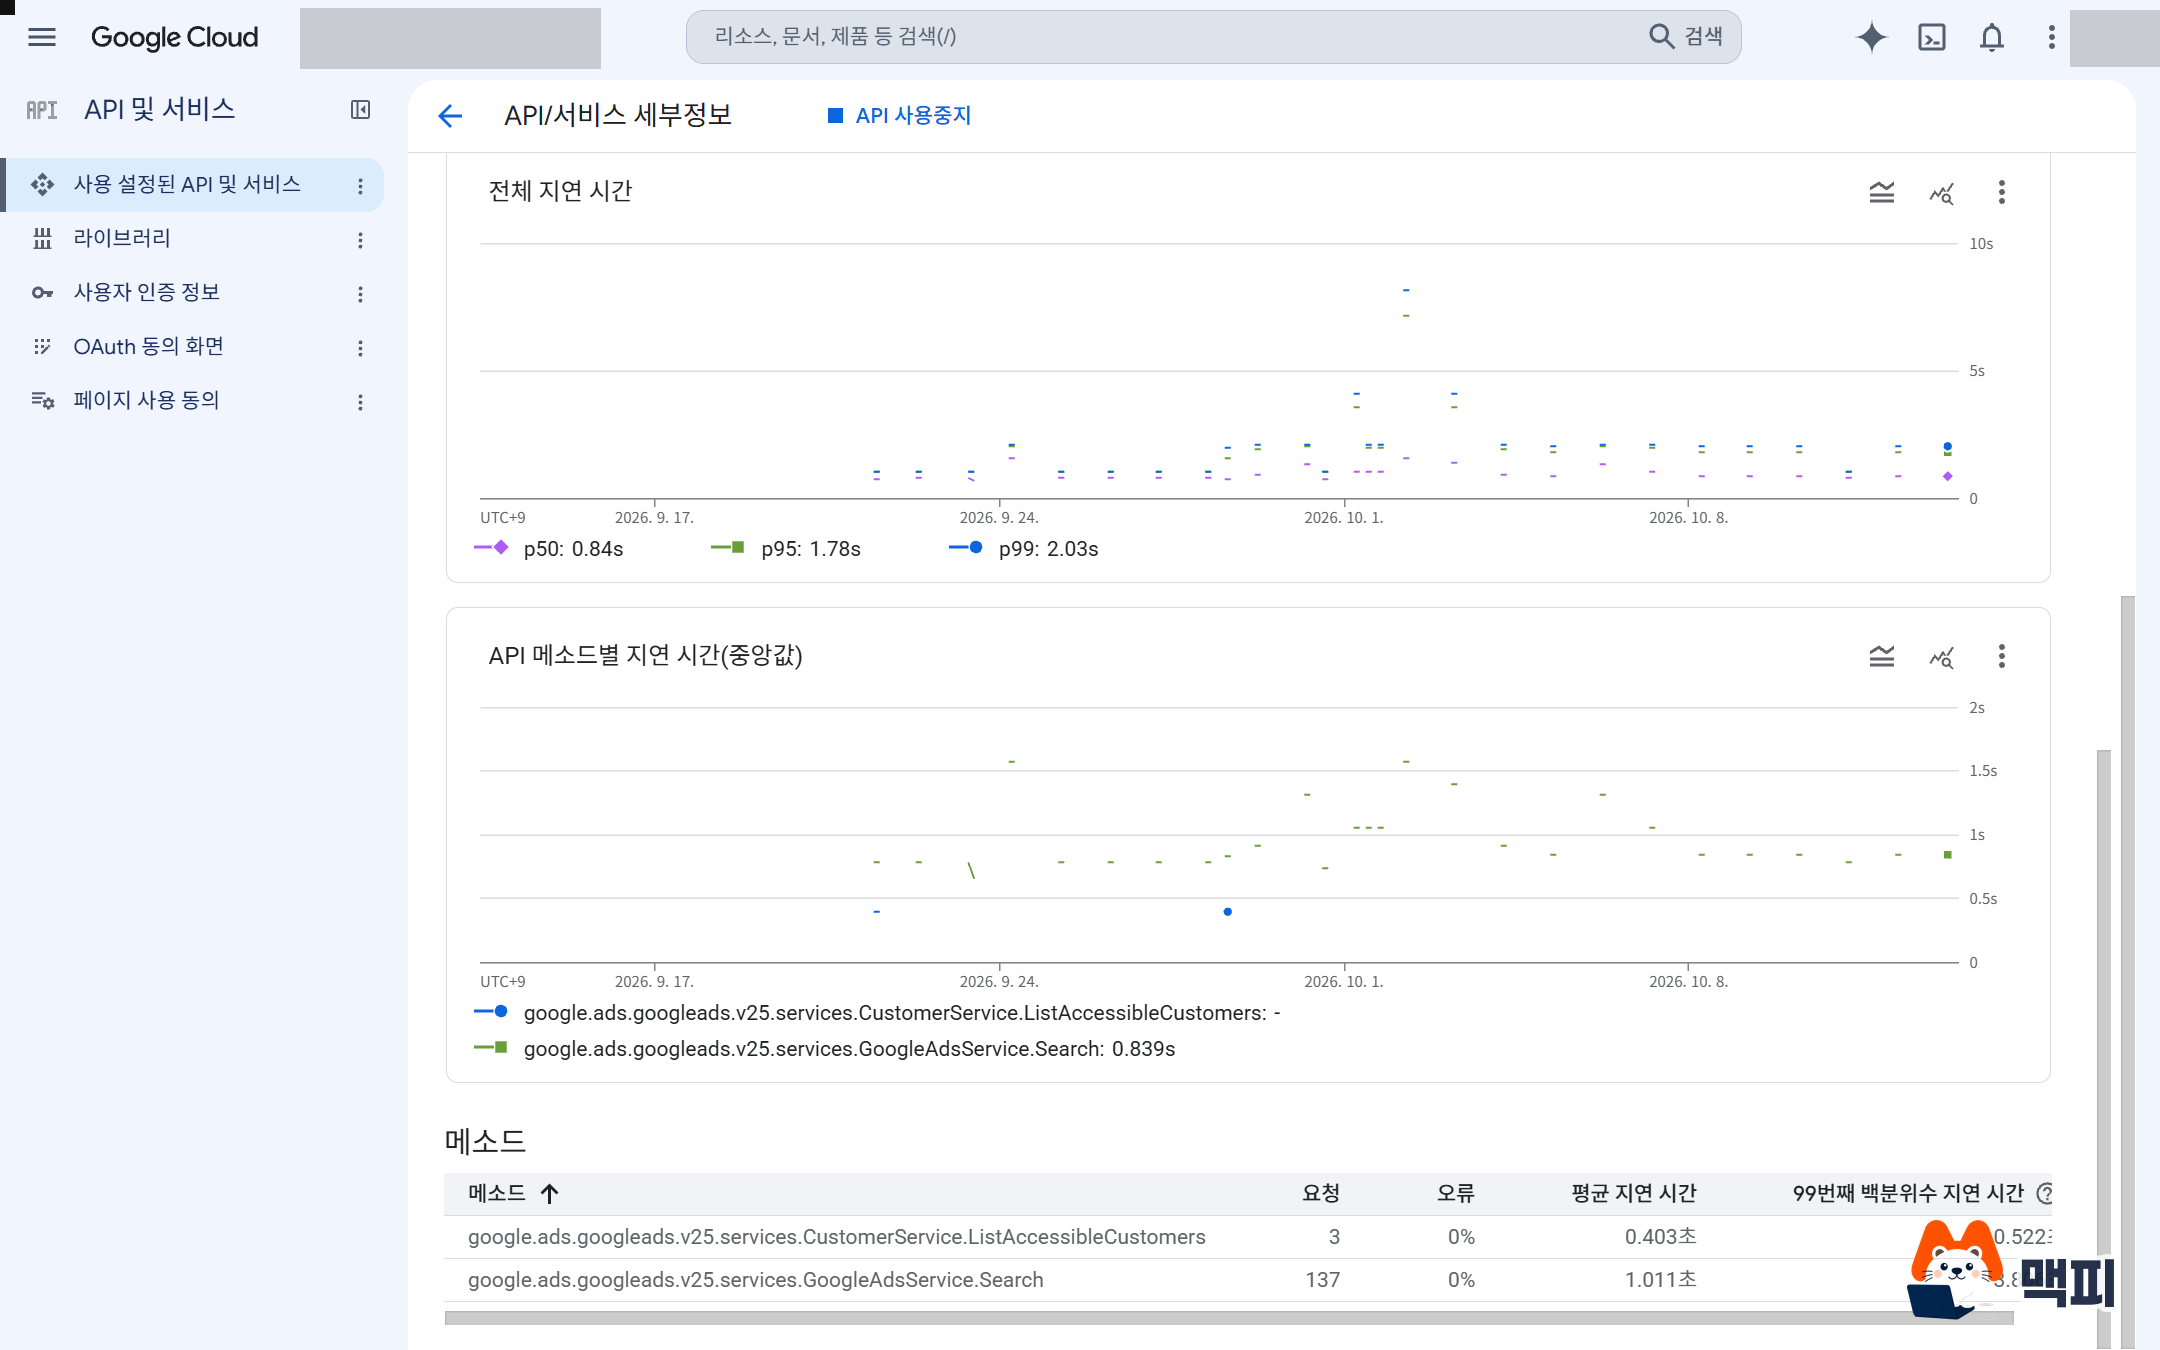Click the user account avatar area
This screenshot has width=2160, height=1350.
tap(2114, 38)
